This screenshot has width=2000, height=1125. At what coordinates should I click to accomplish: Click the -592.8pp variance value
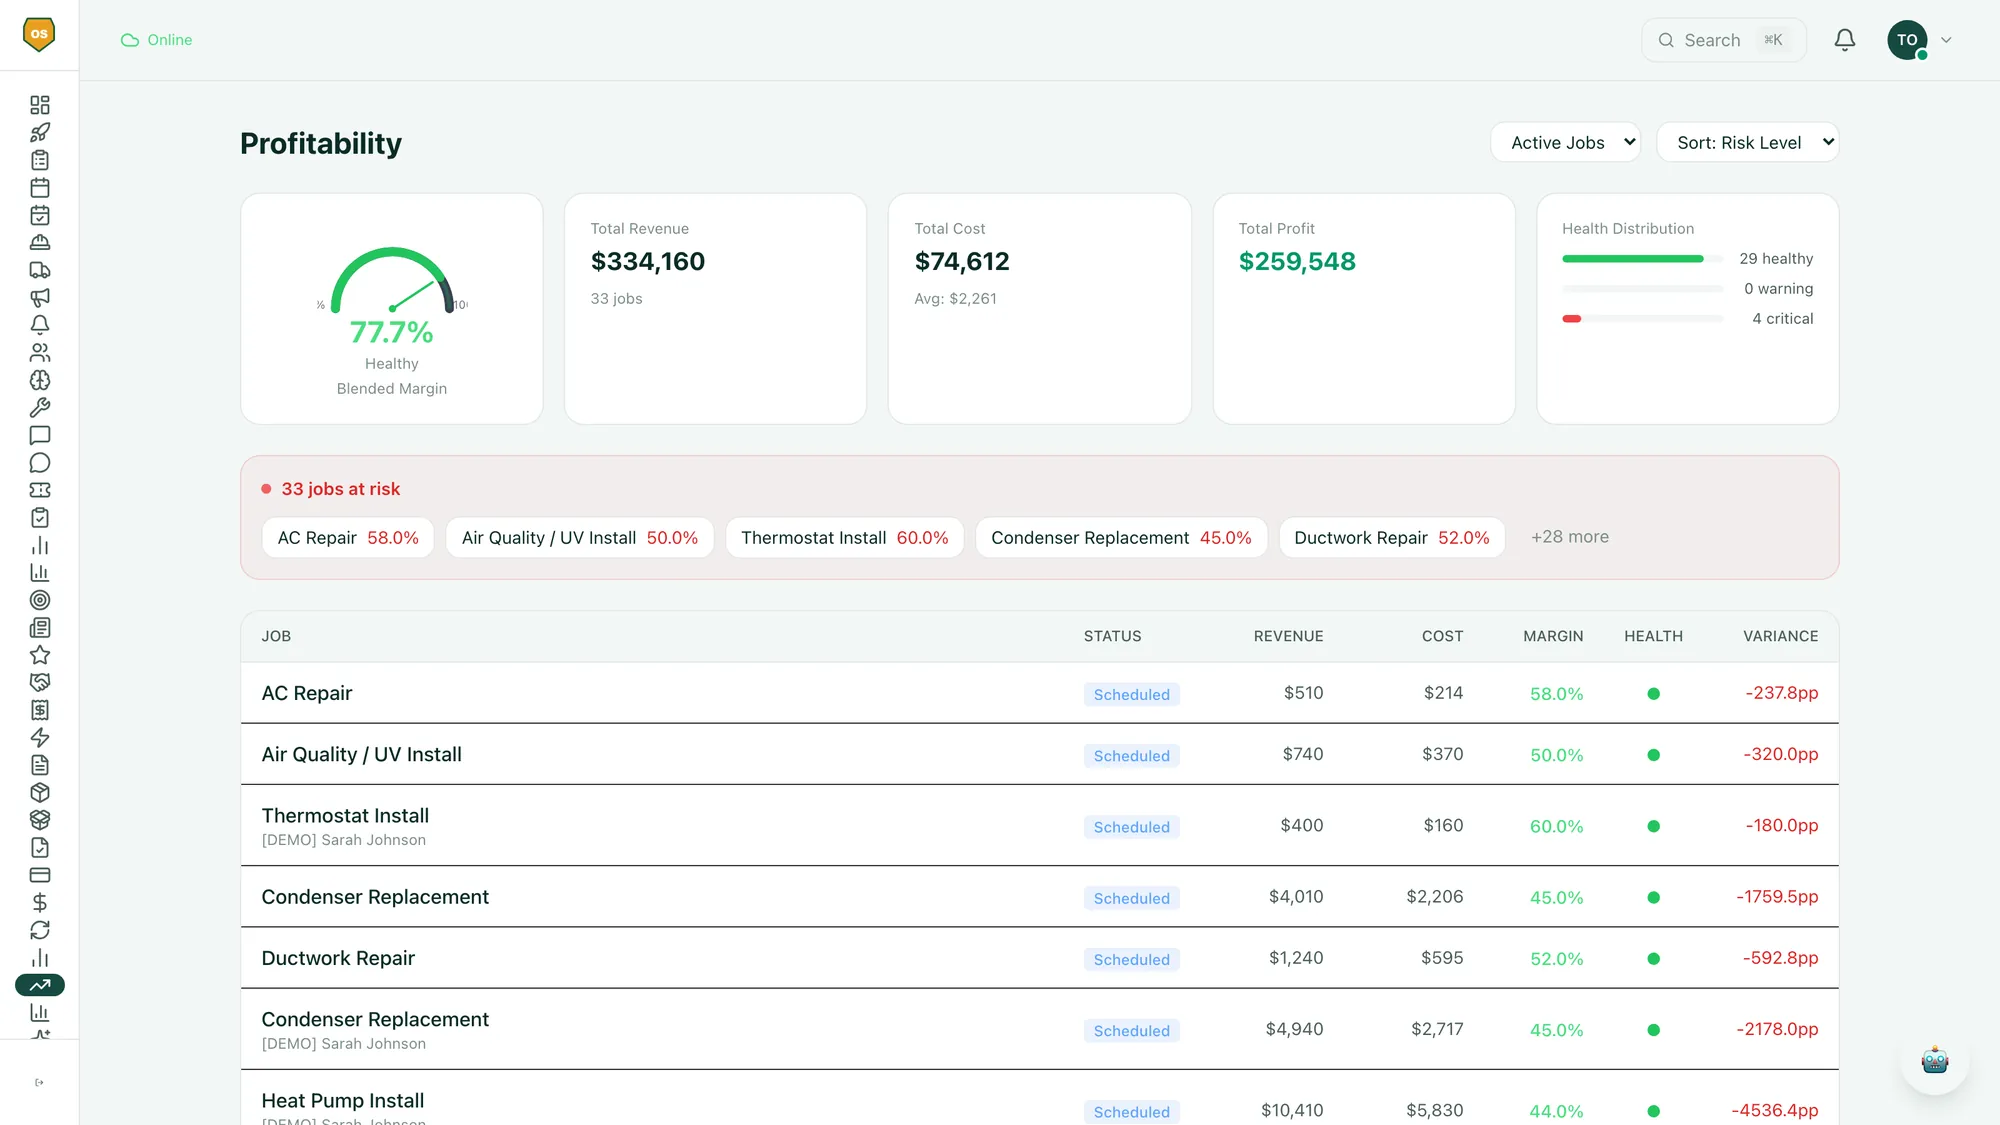coord(1780,958)
